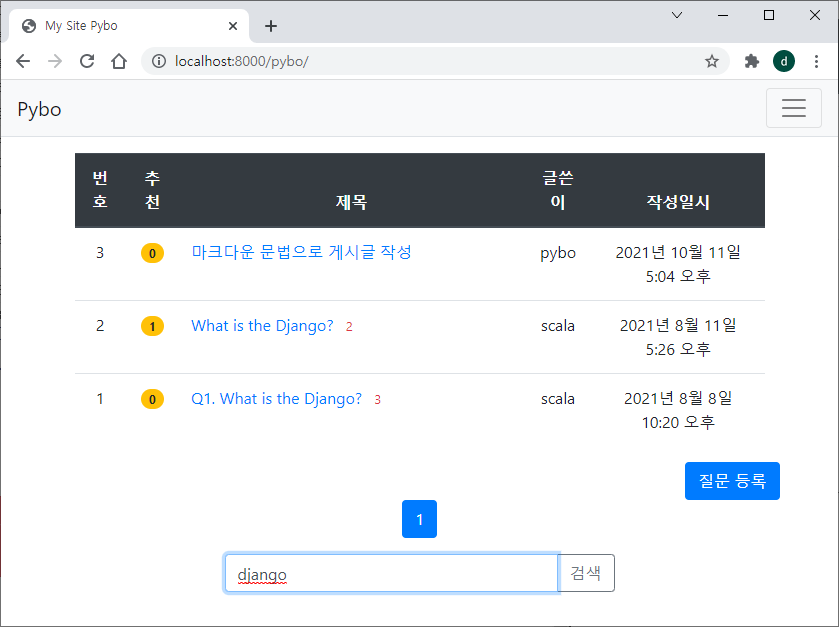Open 'Q1. What is the Django?' question
839x627 pixels.
pos(277,399)
